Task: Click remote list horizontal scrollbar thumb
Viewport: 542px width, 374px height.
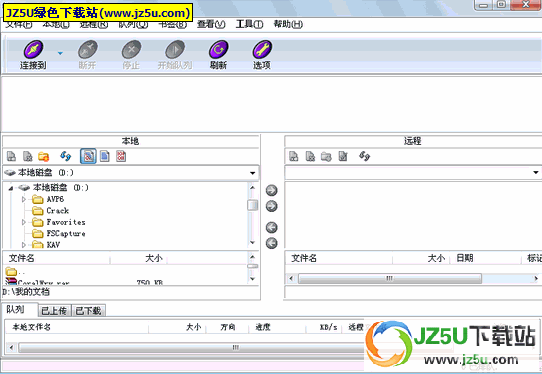Action: pyautogui.click(x=390, y=278)
